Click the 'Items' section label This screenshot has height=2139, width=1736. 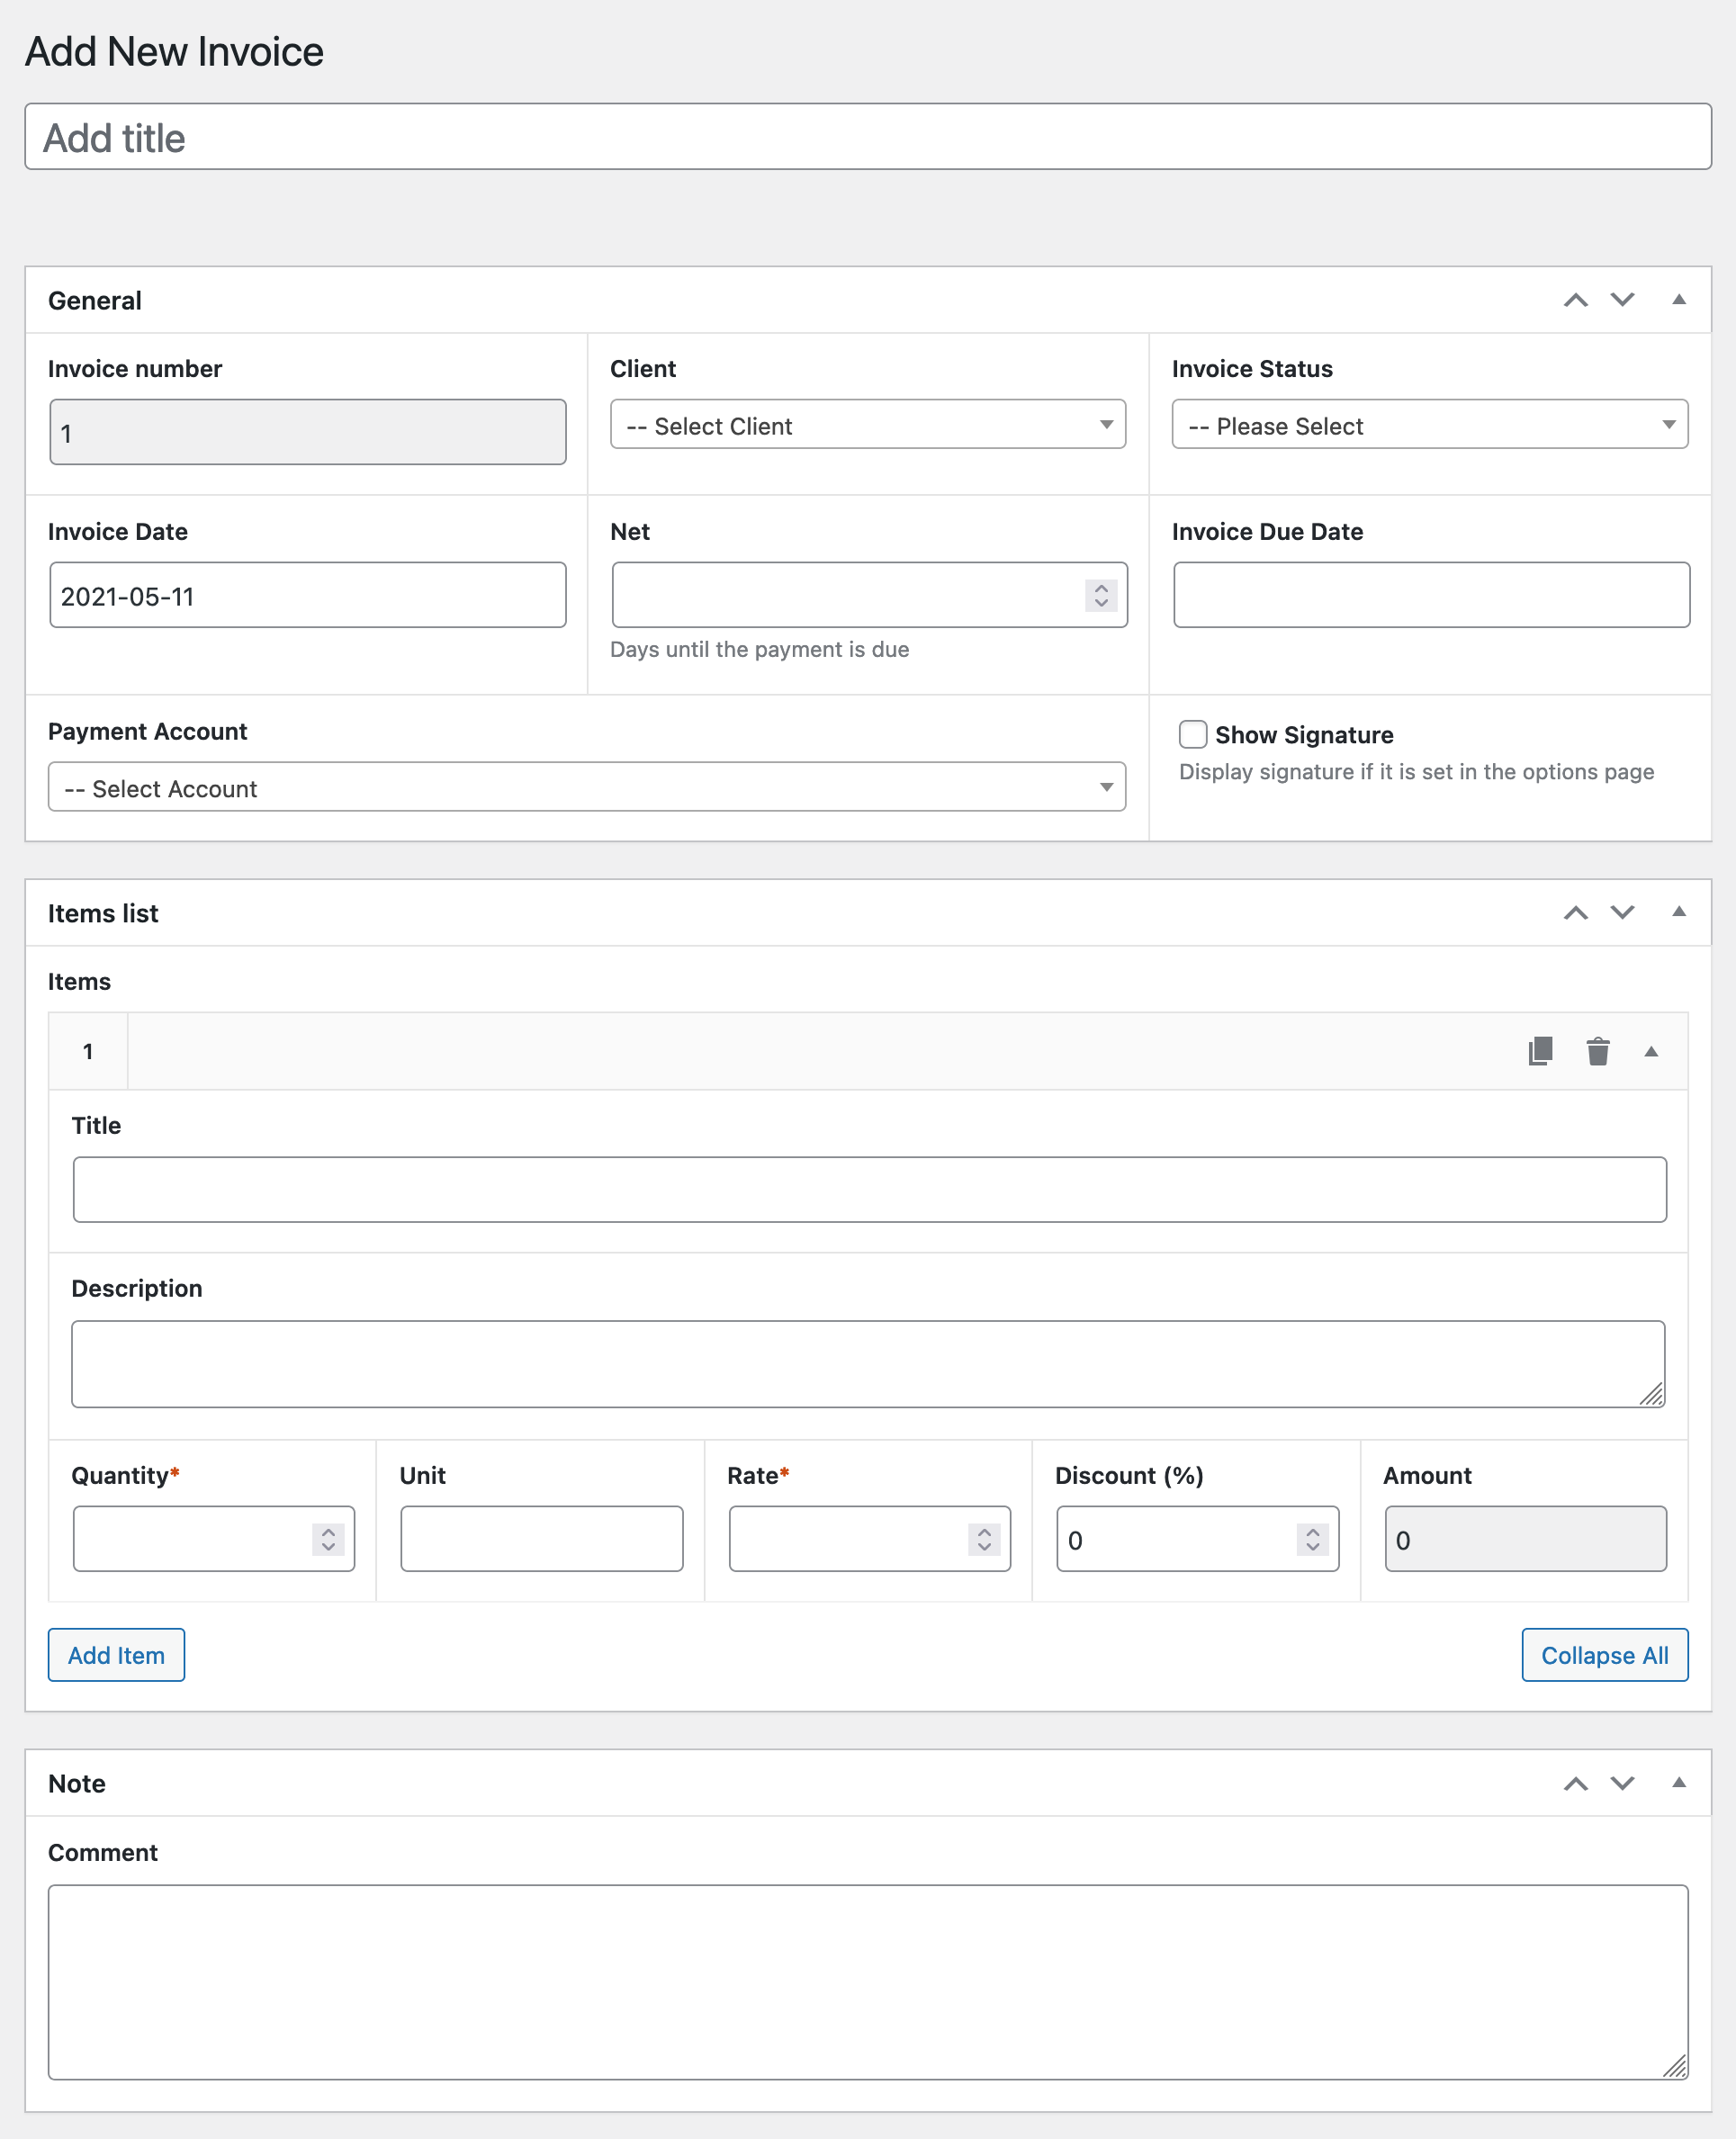point(79,981)
